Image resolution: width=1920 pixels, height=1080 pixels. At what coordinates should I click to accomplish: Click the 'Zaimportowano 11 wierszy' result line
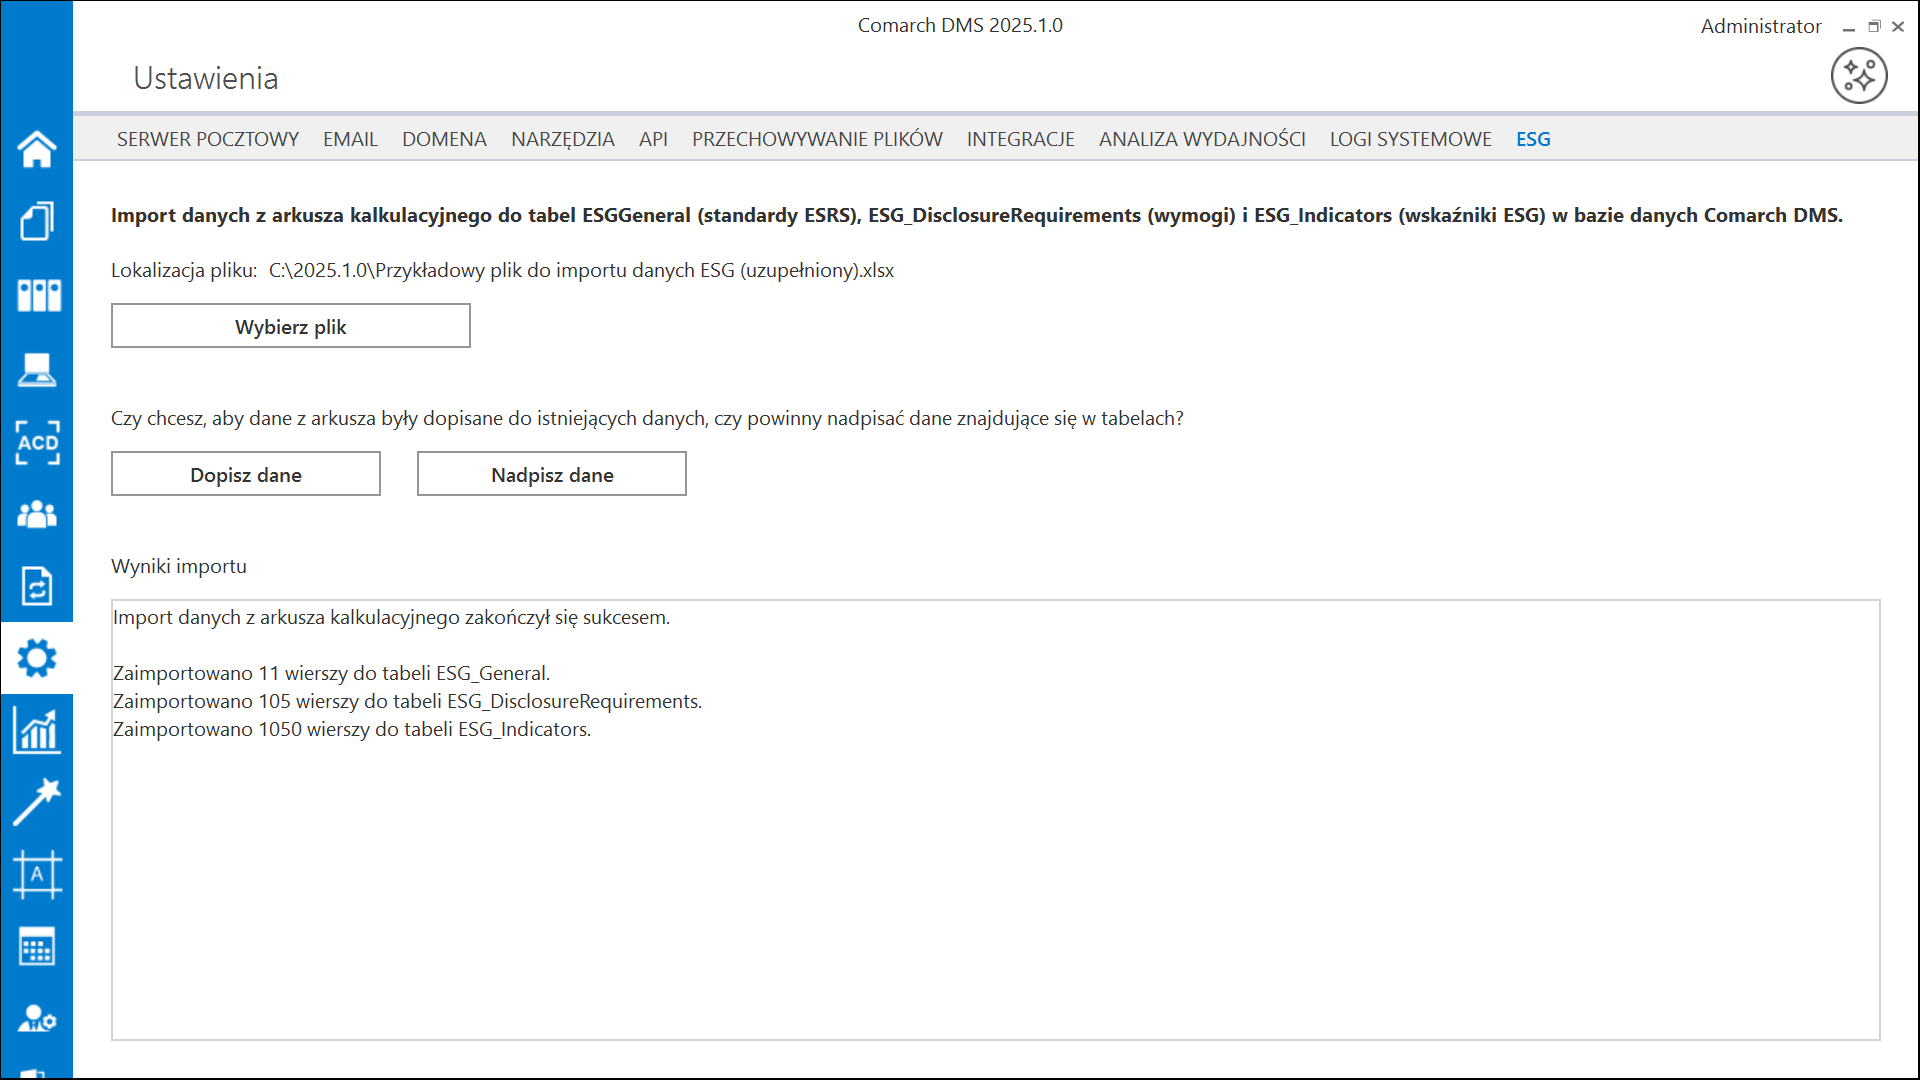tap(331, 673)
